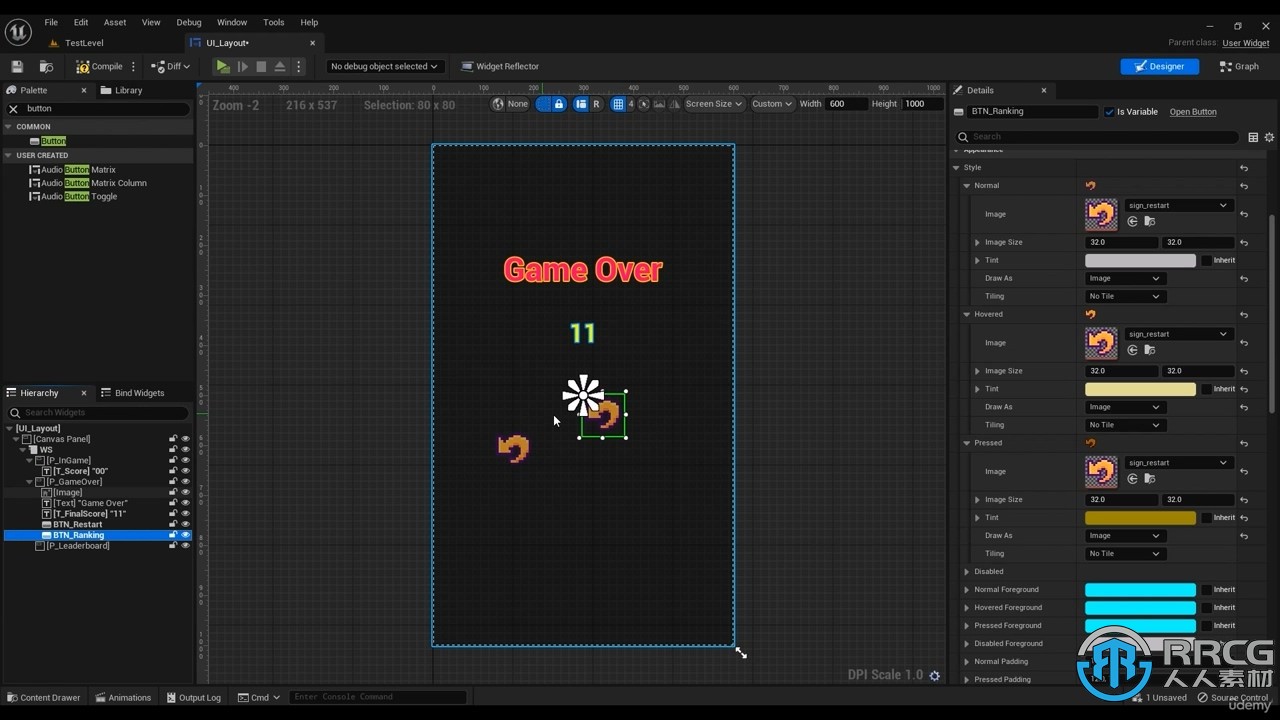Select Audio Button Toggle widget
Viewport: 1280px width, 720px height.
coord(79,197)
